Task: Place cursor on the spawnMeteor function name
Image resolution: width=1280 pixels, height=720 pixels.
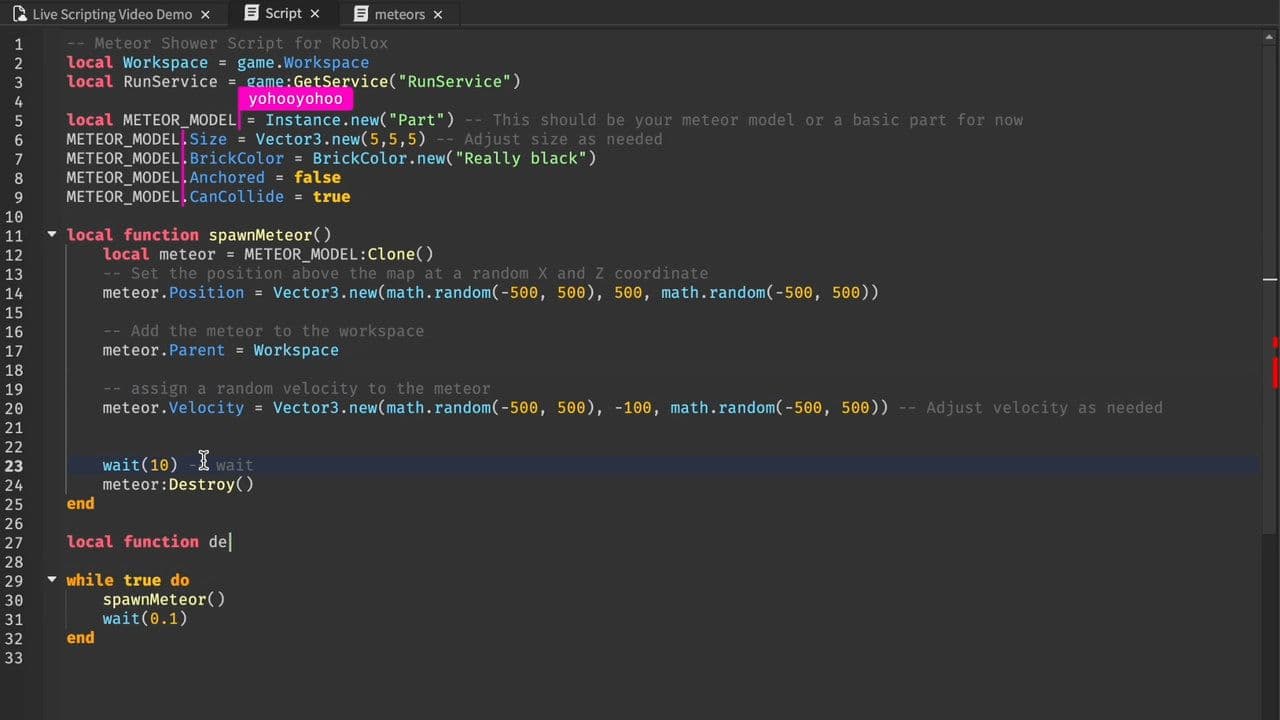Action: (x=260, y=234)
